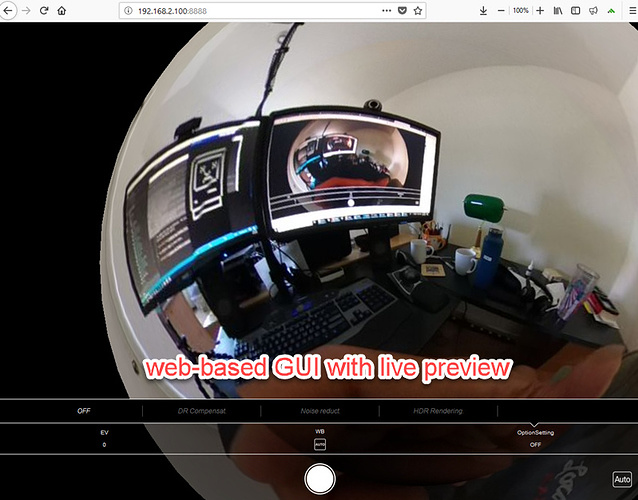Select the OFF option setting tab
The height and width of the screenshot is (500, 638).
point(83,411)
